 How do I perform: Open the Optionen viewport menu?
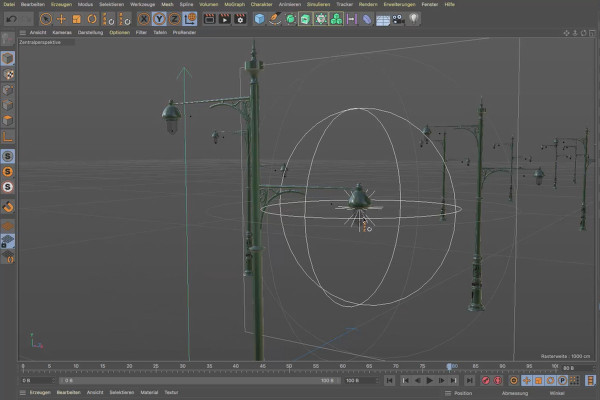pyautogui.click(x=119, y=33)
